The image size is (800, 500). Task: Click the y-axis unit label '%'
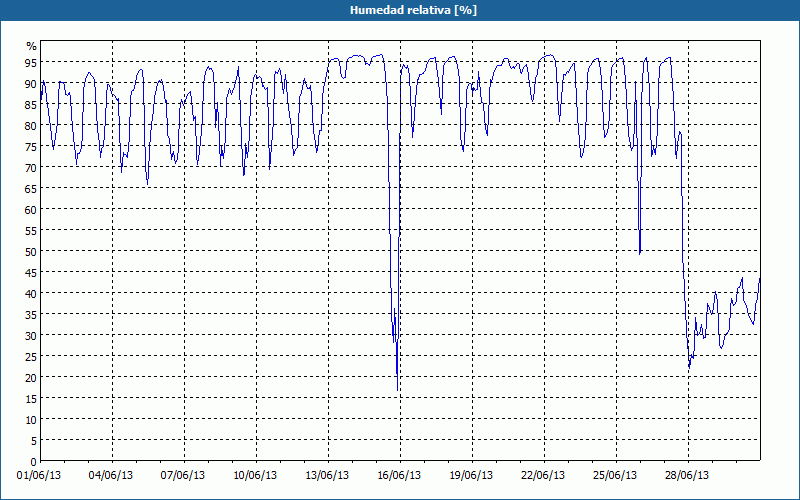pyautogui.click(x=32, y=46)
